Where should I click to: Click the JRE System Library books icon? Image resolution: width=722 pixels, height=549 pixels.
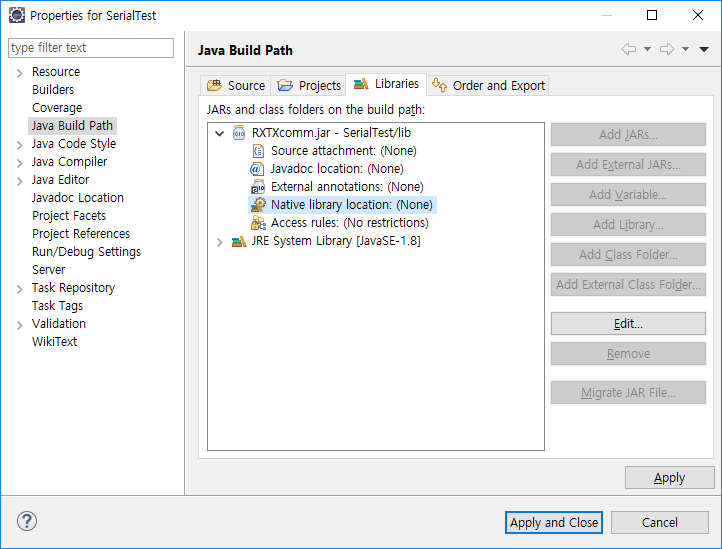[x=239, y=241]
